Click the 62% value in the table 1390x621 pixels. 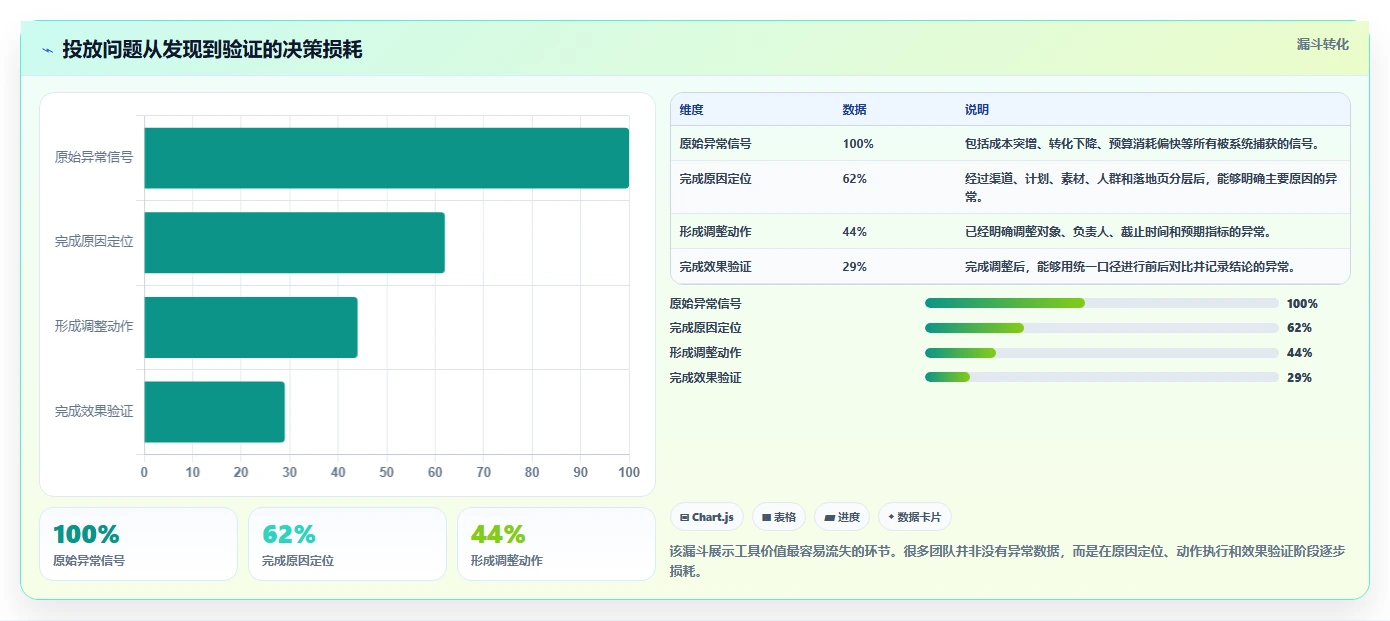click(855, 179)
